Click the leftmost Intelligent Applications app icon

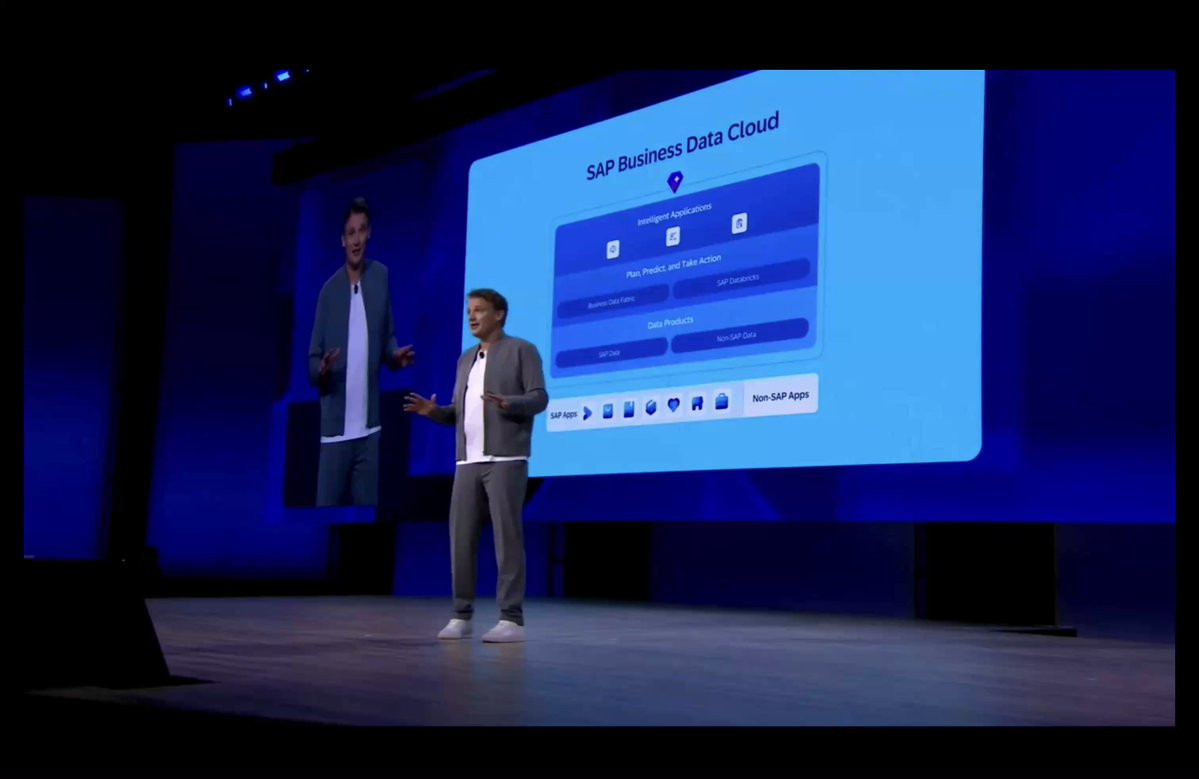[x=612, y=249]
